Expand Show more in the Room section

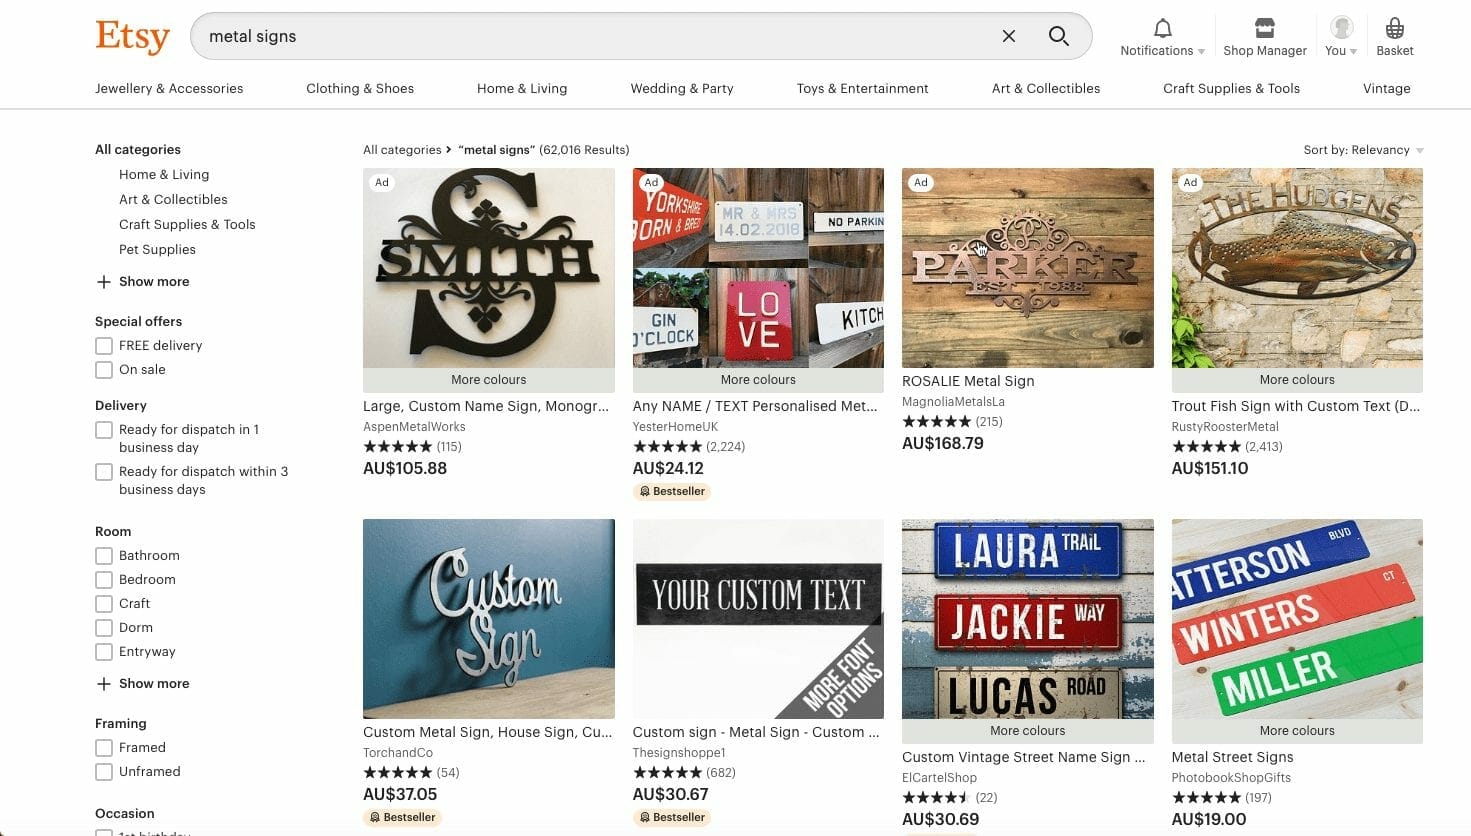tap(143, 683)
